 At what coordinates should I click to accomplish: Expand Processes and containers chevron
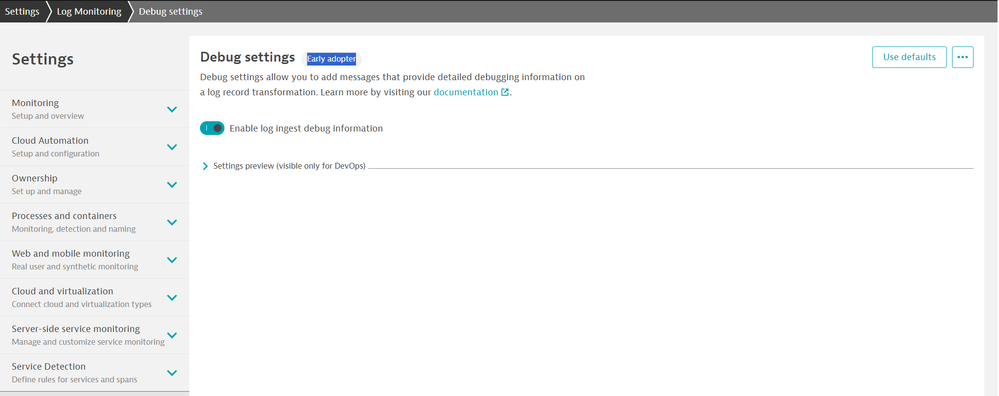(x=171, y=222)
